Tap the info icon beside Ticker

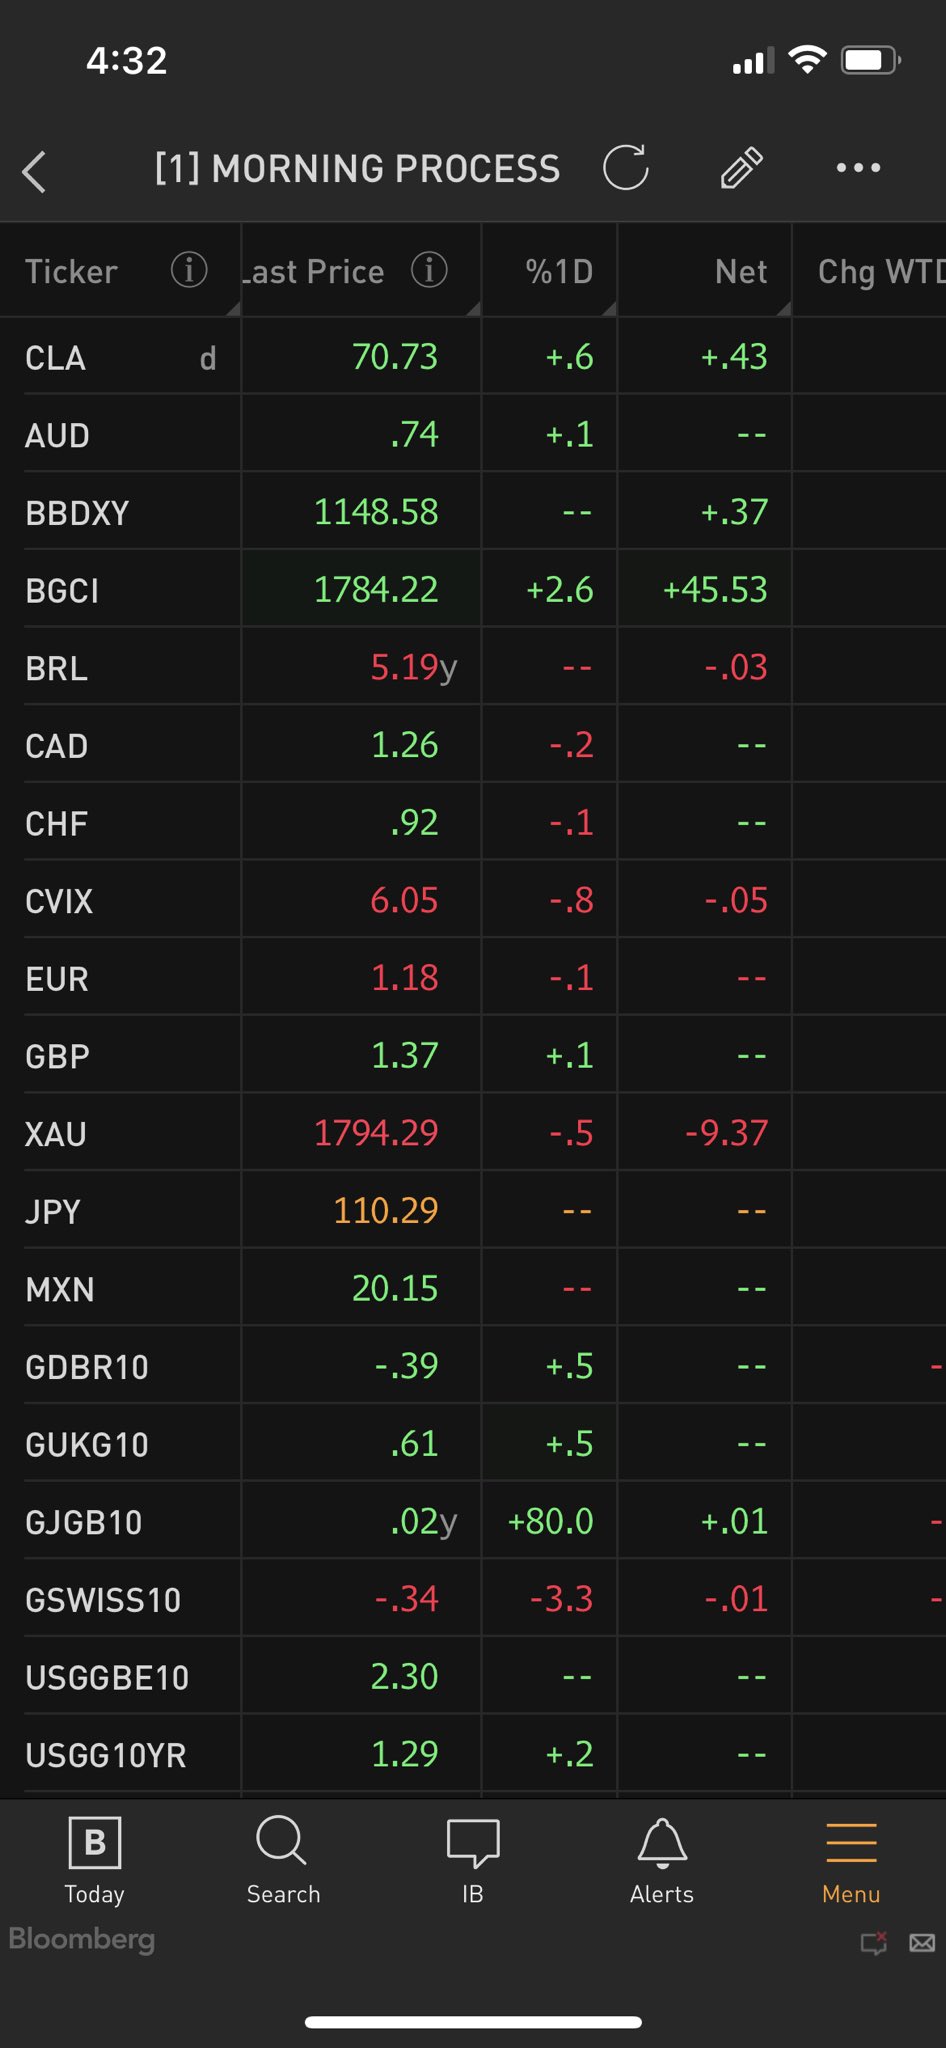click(x=189, y=270)
